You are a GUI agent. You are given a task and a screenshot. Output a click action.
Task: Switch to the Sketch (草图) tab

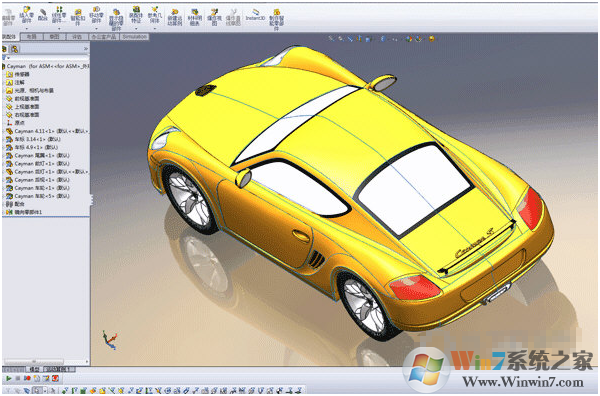coord(54,37)
